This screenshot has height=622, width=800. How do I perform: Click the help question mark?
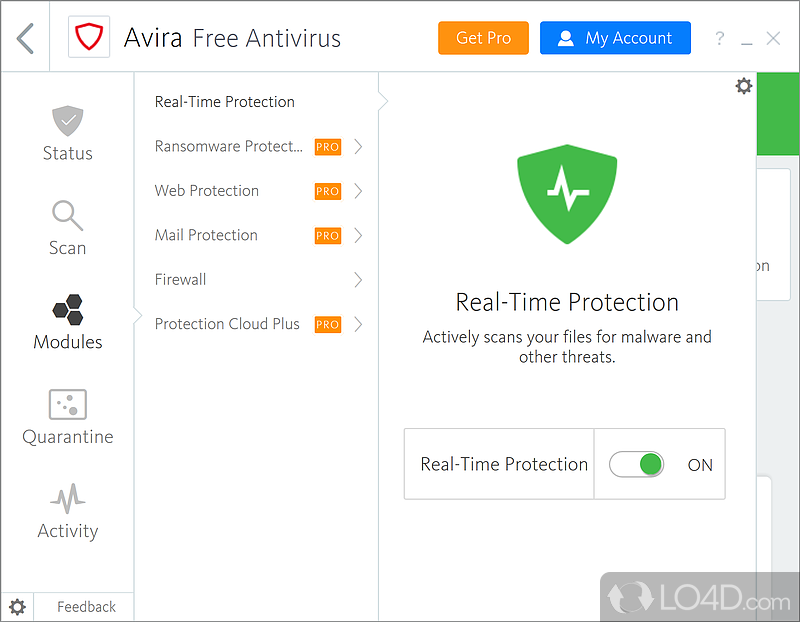tap(719, 39)
